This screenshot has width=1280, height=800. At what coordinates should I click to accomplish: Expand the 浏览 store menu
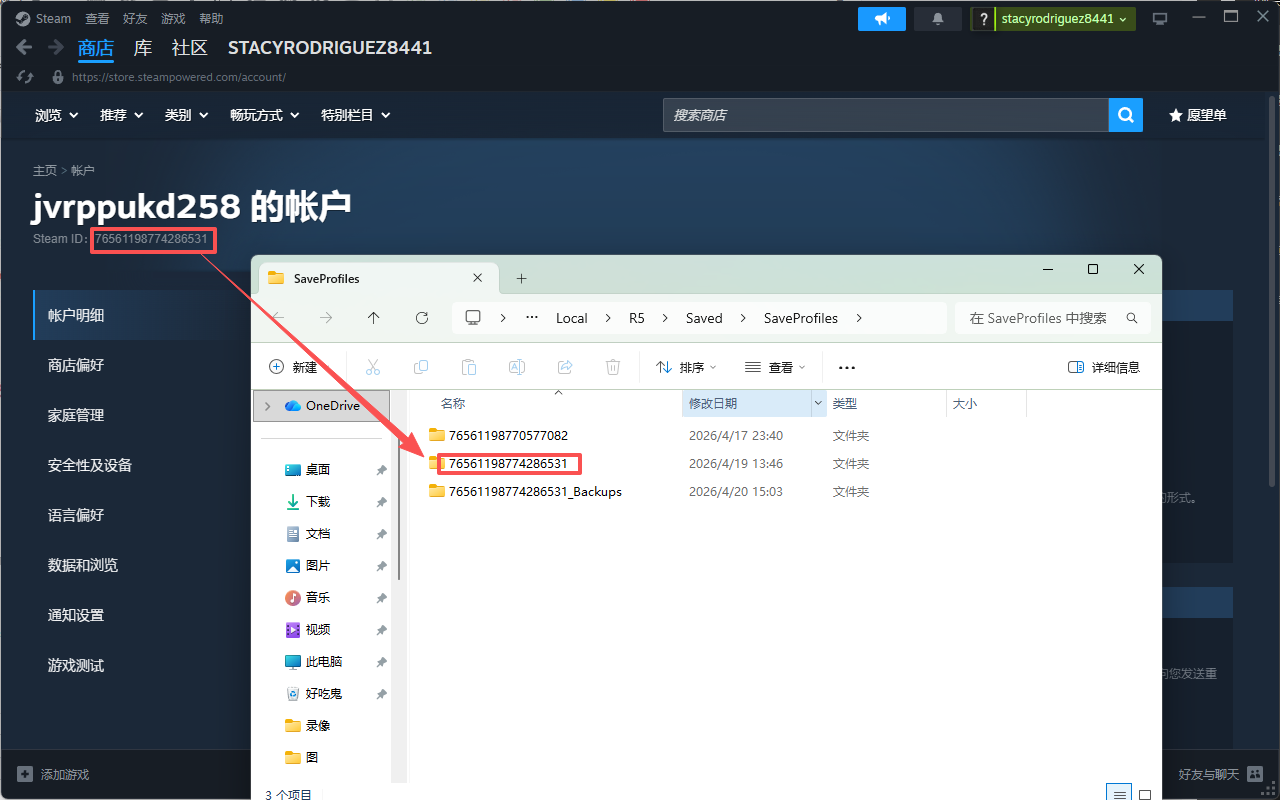(56, 115)
